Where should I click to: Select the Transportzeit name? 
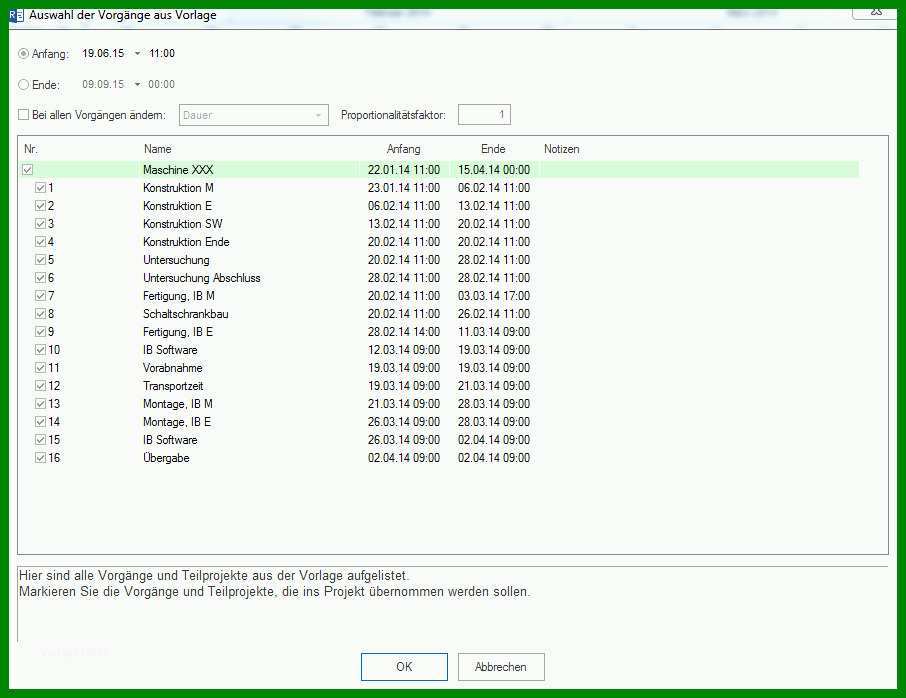tap(173, 385)
